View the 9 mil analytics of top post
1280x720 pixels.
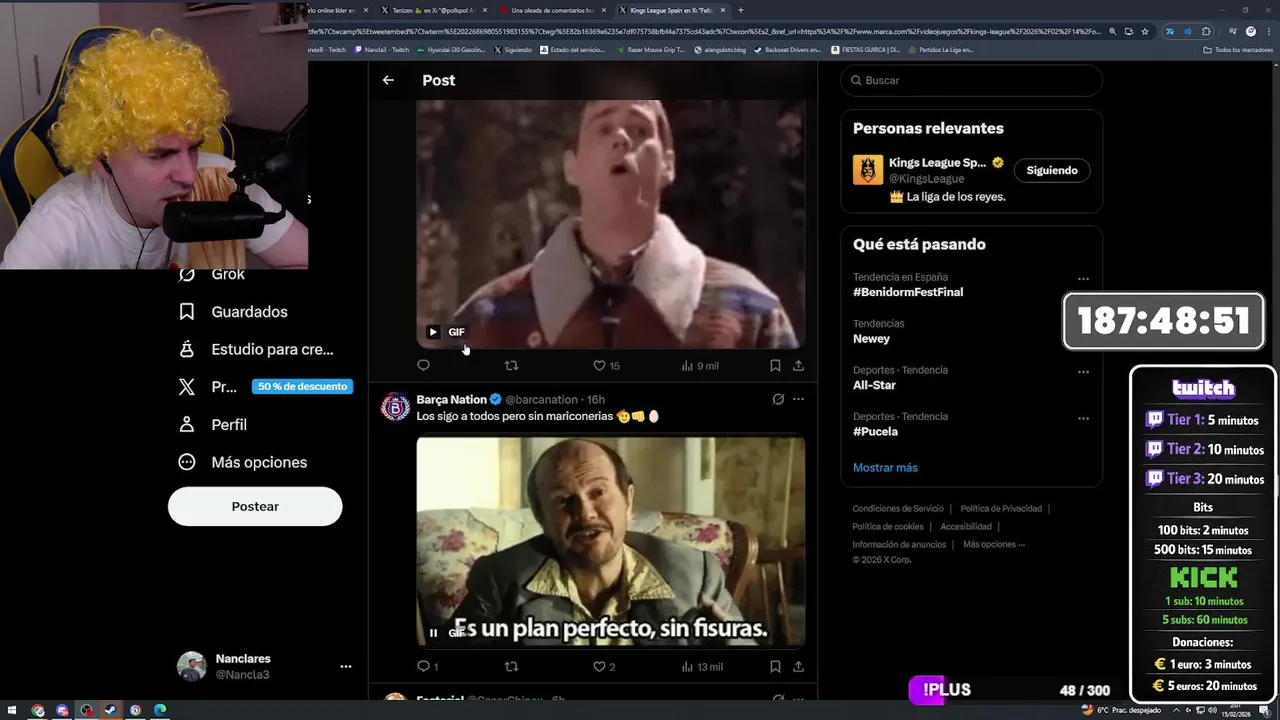click(700, 366)
